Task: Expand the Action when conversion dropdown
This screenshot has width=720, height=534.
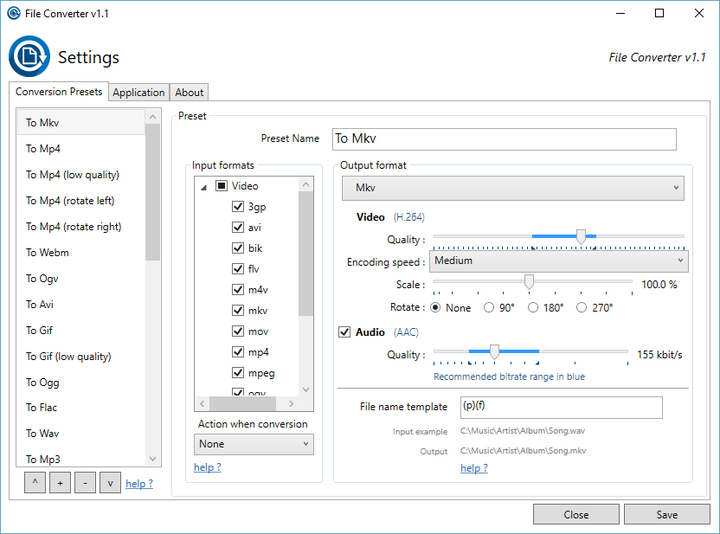Action: tap(254, 444)
